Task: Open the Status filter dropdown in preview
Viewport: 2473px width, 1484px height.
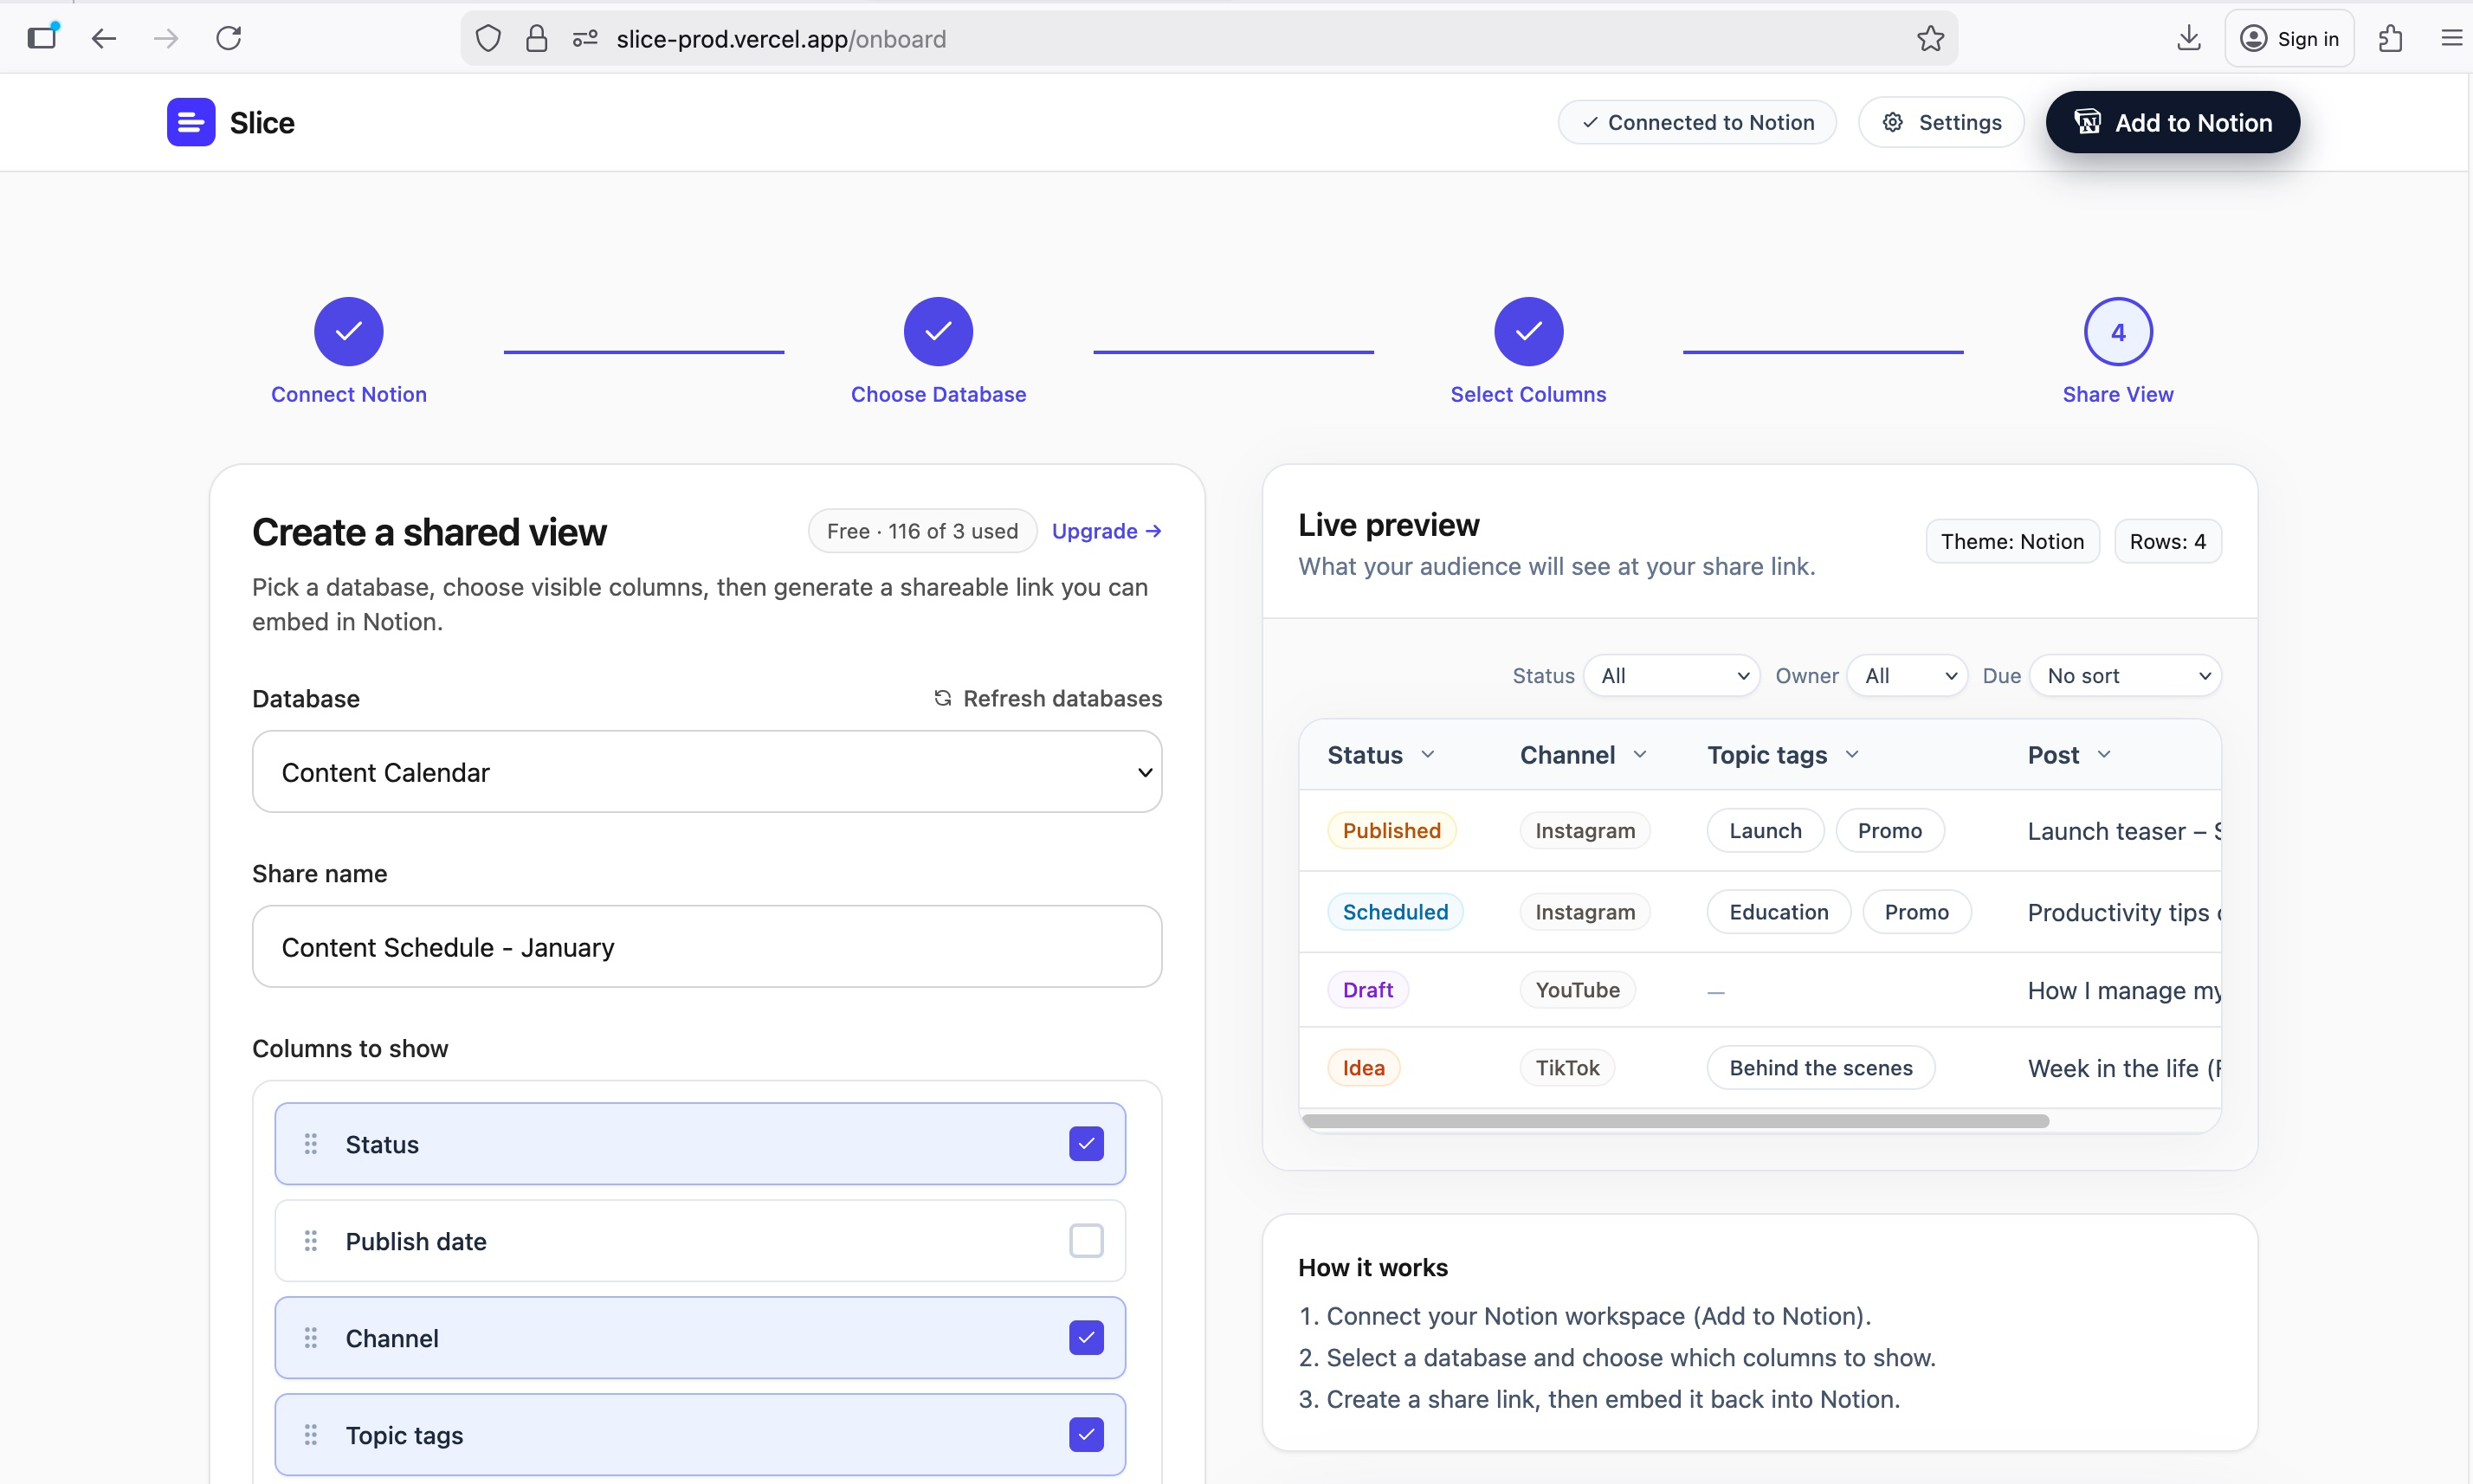Action: coord(1672,676)
